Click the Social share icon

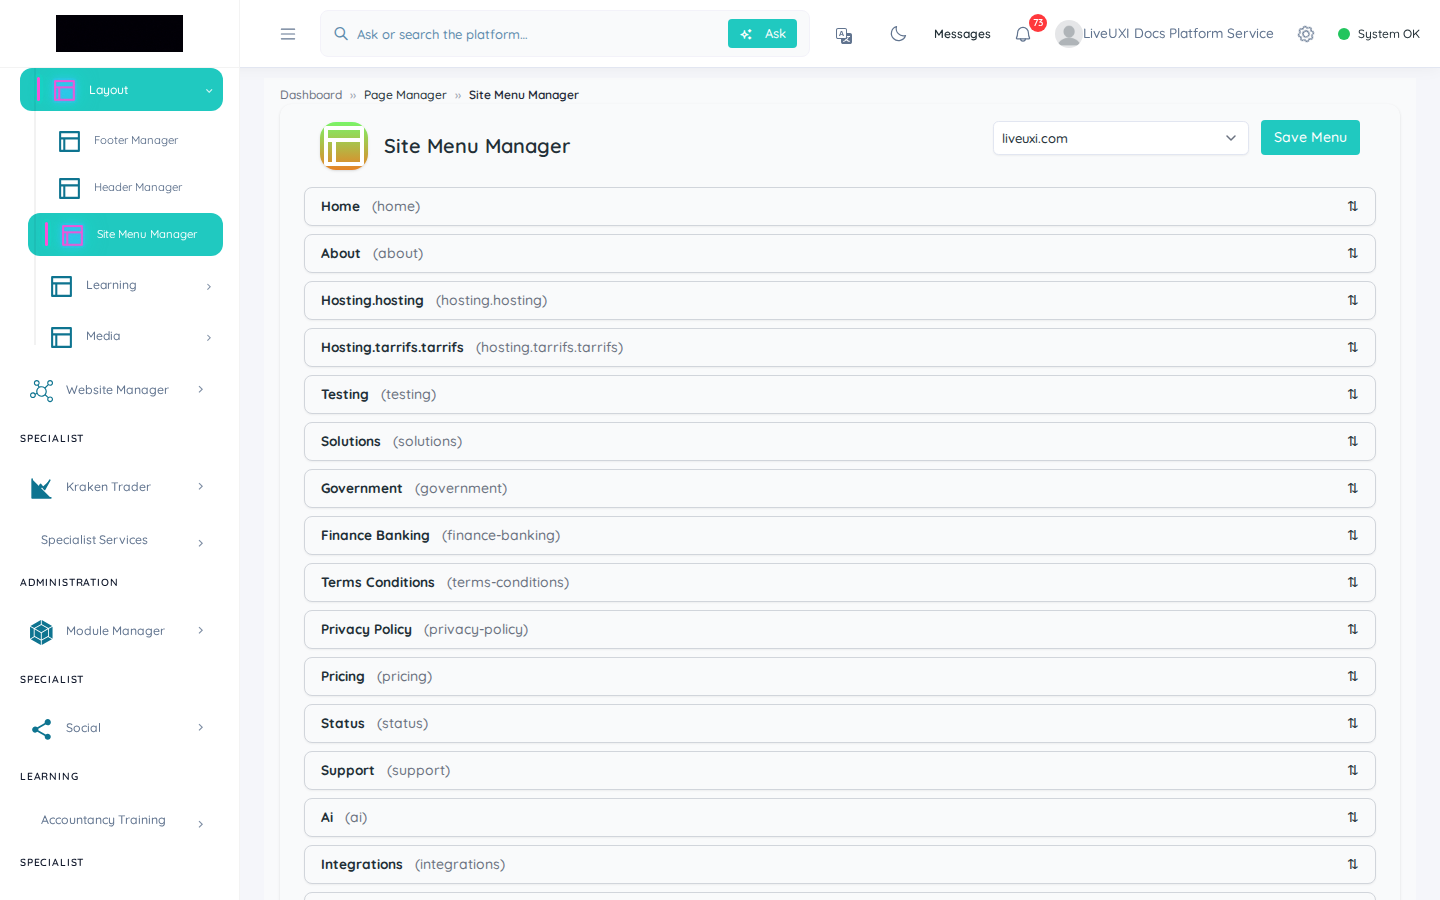pos(42,728)
